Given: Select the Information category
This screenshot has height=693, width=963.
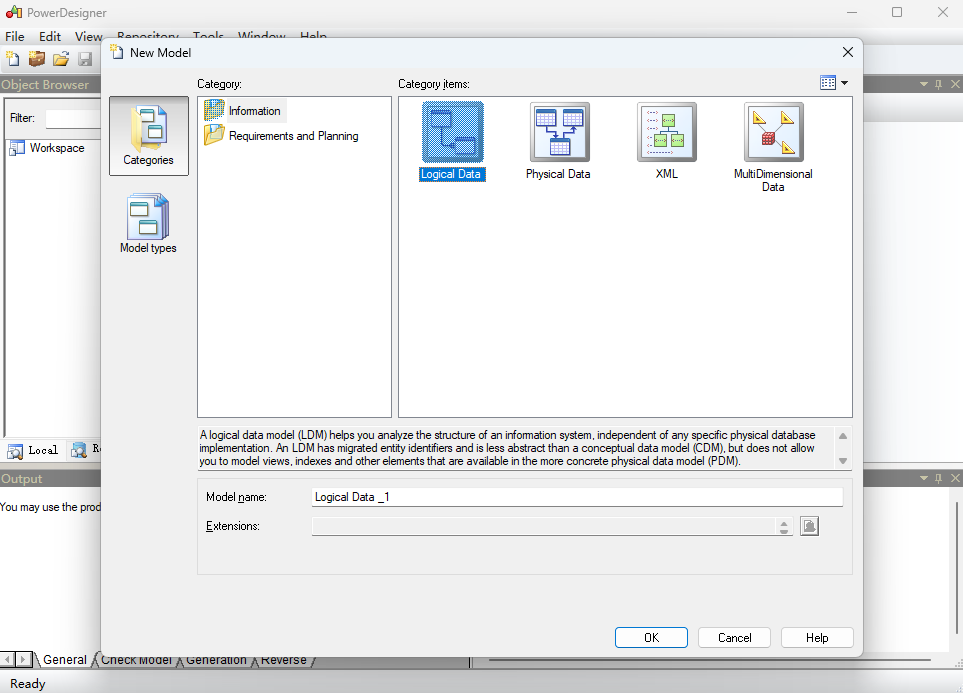Looking at the screenshot, I should [254, 111].
